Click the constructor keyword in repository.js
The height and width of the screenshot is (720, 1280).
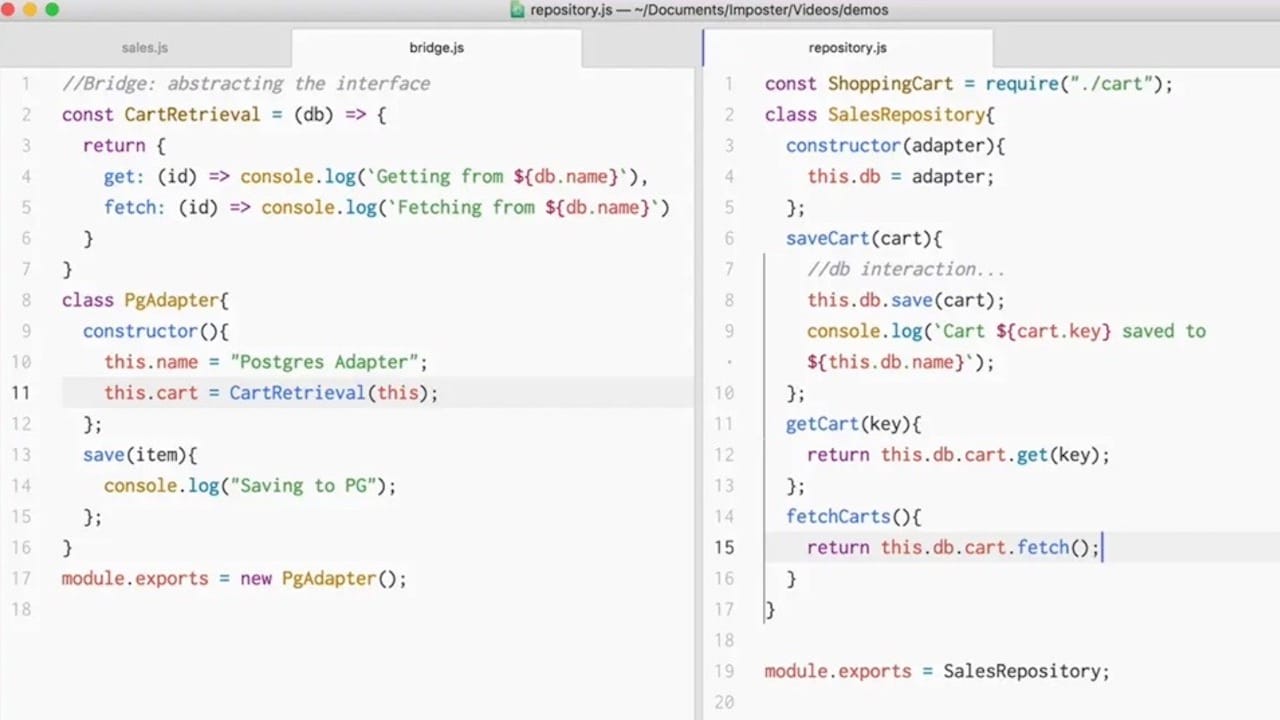coord(843,145)
